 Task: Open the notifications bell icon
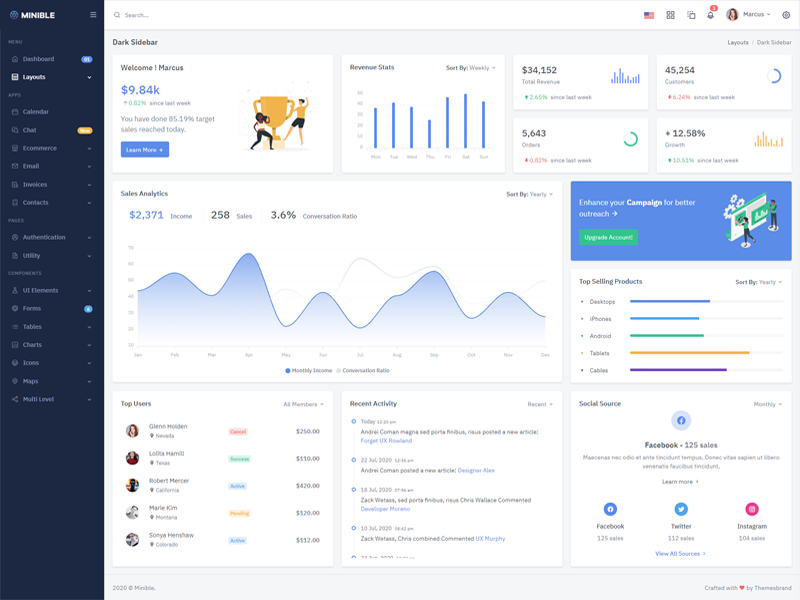coord(710,15)
